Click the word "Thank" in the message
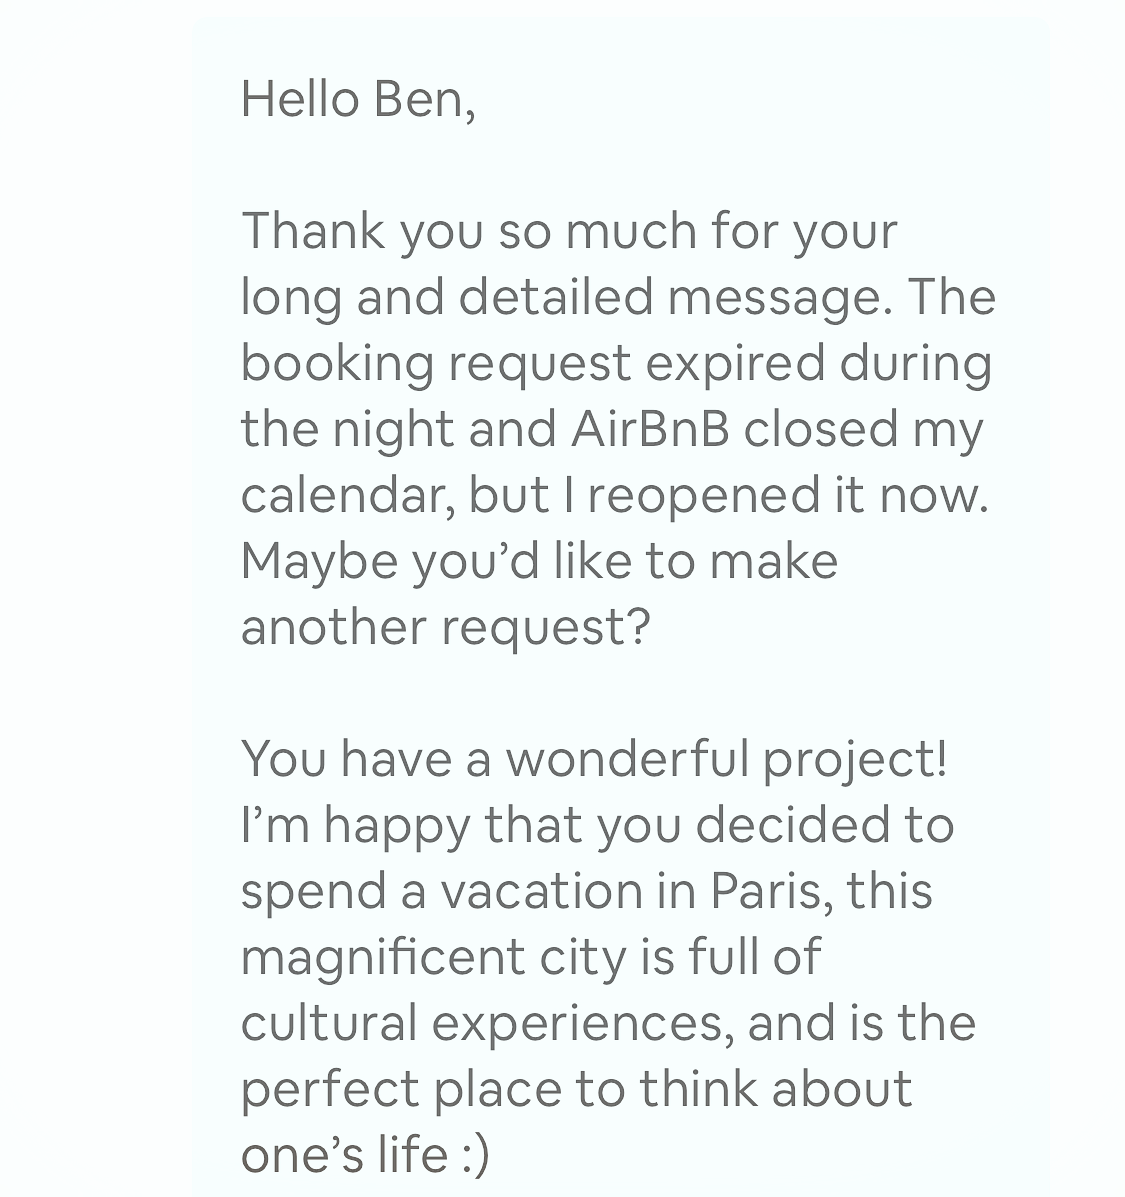The image size is (1125, 1197). click(x=314, y=231)
